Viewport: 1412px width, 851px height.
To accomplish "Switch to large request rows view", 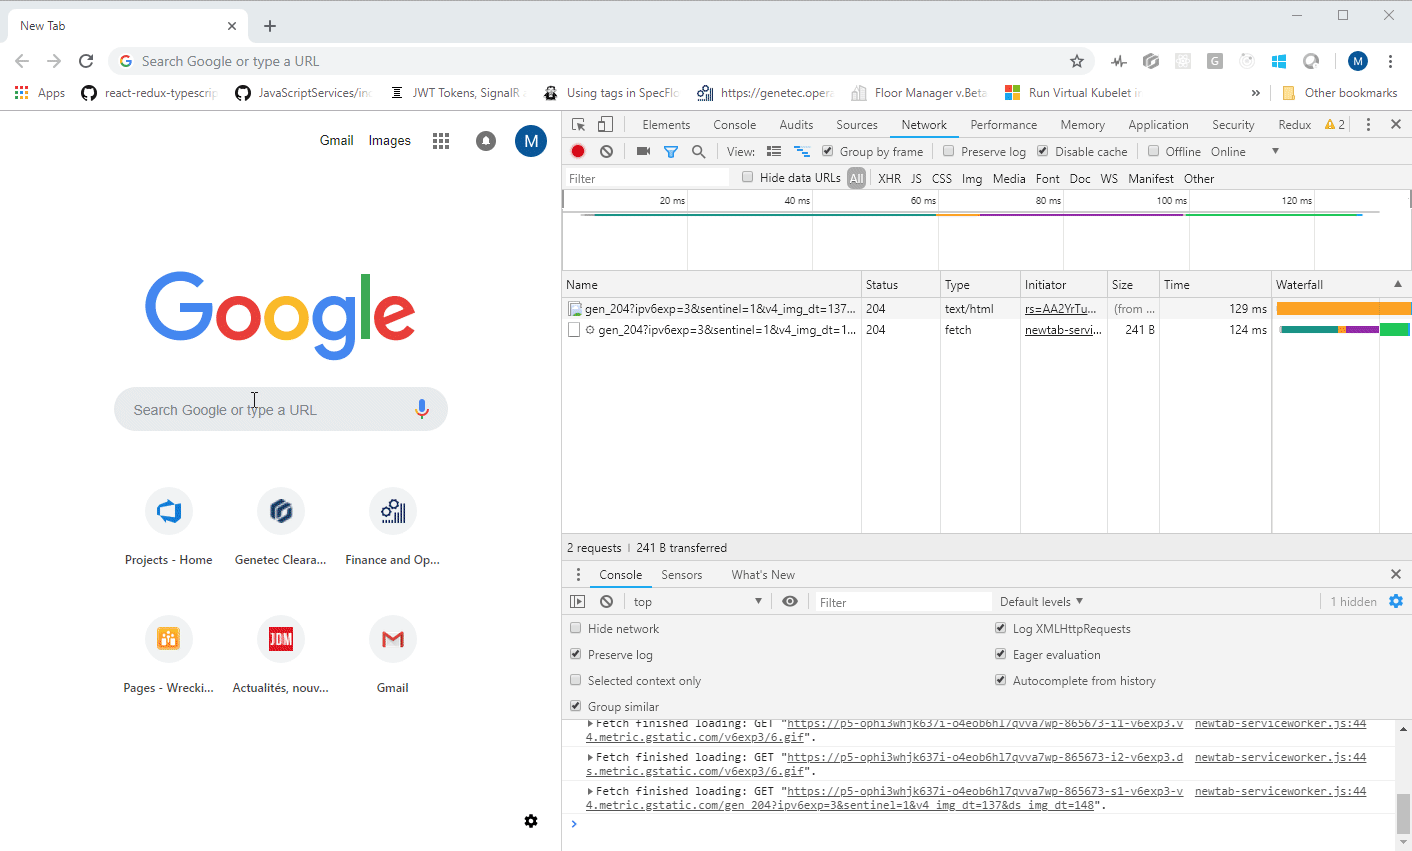I will [773, 151].
